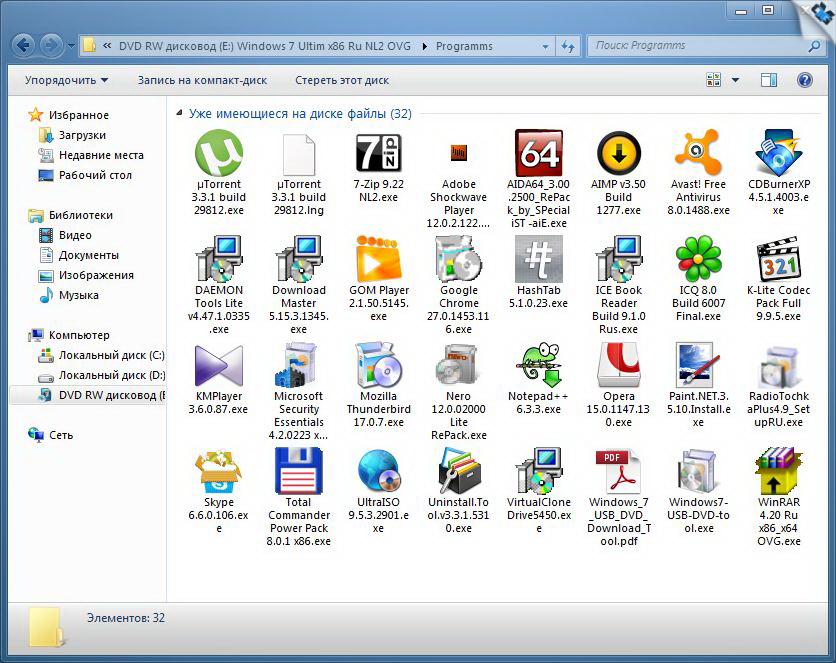The image size is (836, 663).
Task: Select the Notepad++ 6.3.3.exe icon
Action: tap(538, 366)
